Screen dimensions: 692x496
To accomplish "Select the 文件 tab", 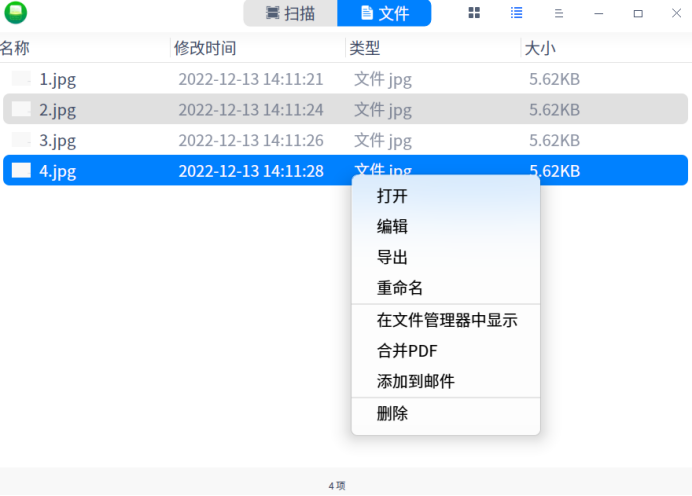I will (384, 13).
